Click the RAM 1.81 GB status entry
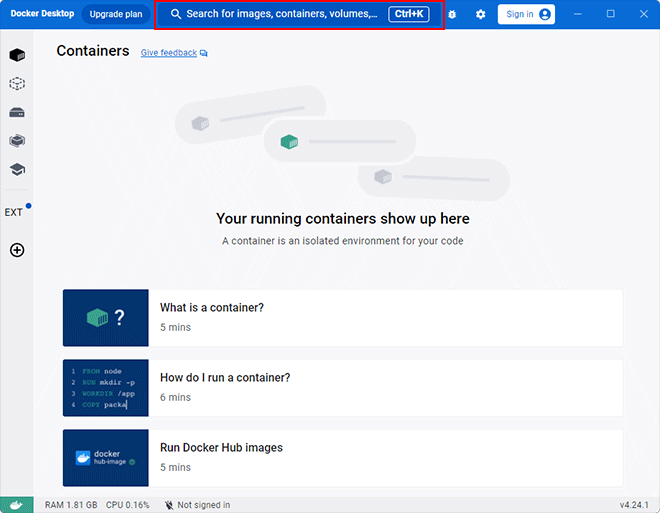Viewport: 660px width, 513px height. pyautogui.click(x=71, y=505)
